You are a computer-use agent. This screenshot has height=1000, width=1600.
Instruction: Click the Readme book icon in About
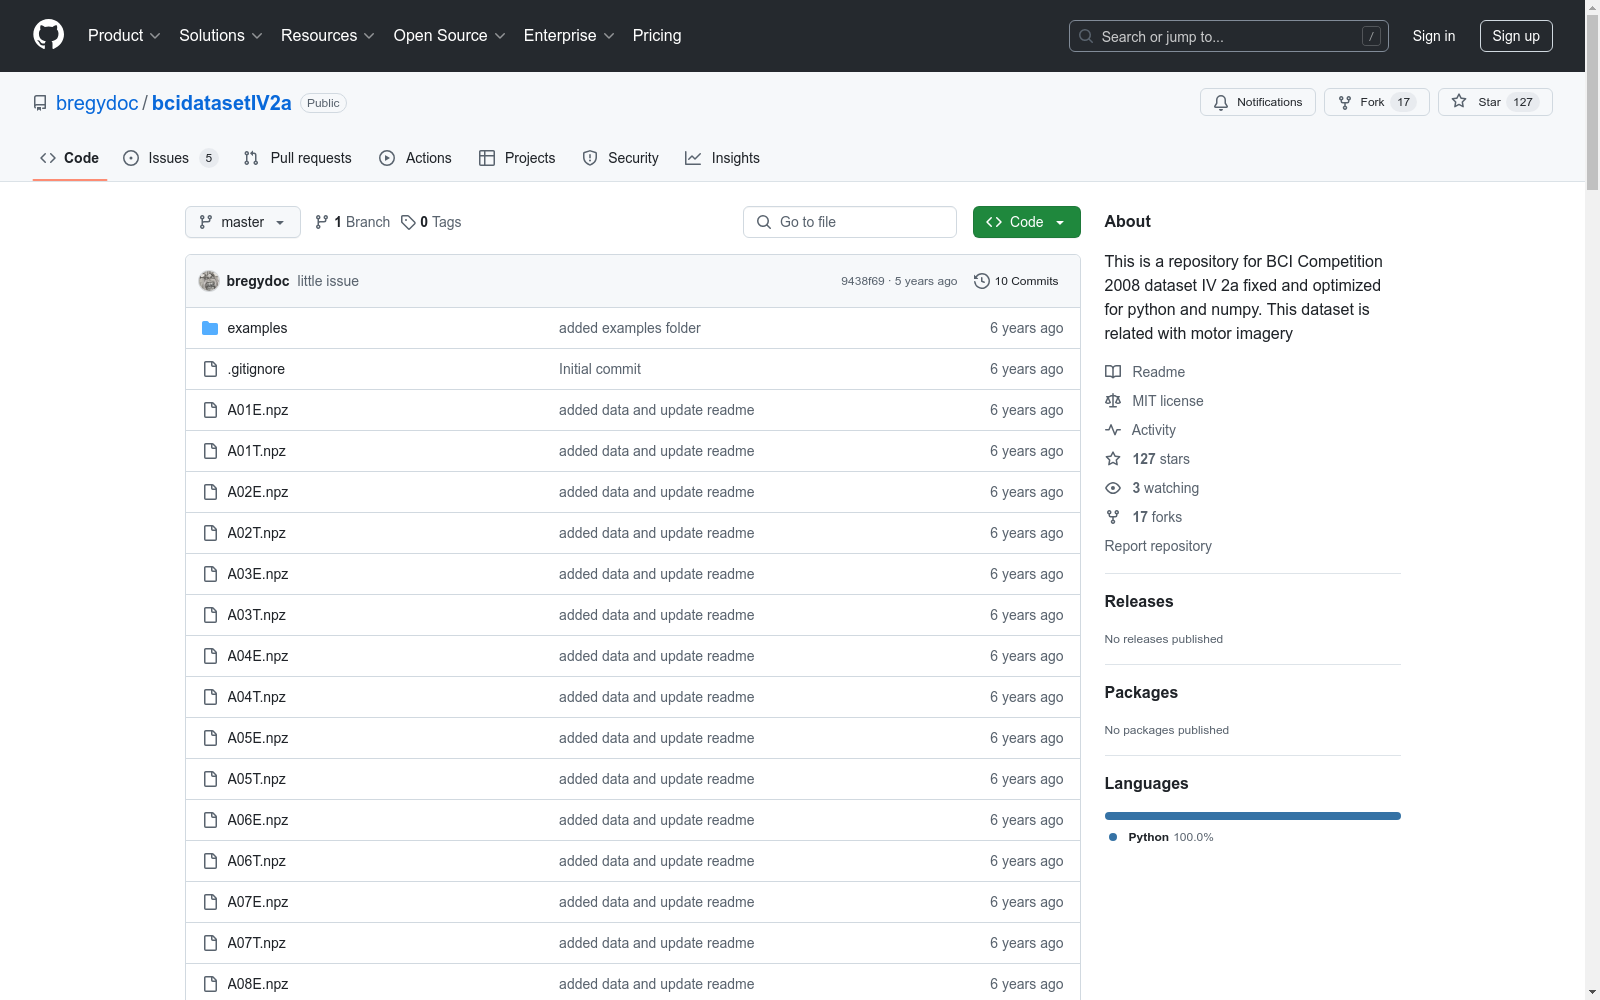[x=1113, y=372]
